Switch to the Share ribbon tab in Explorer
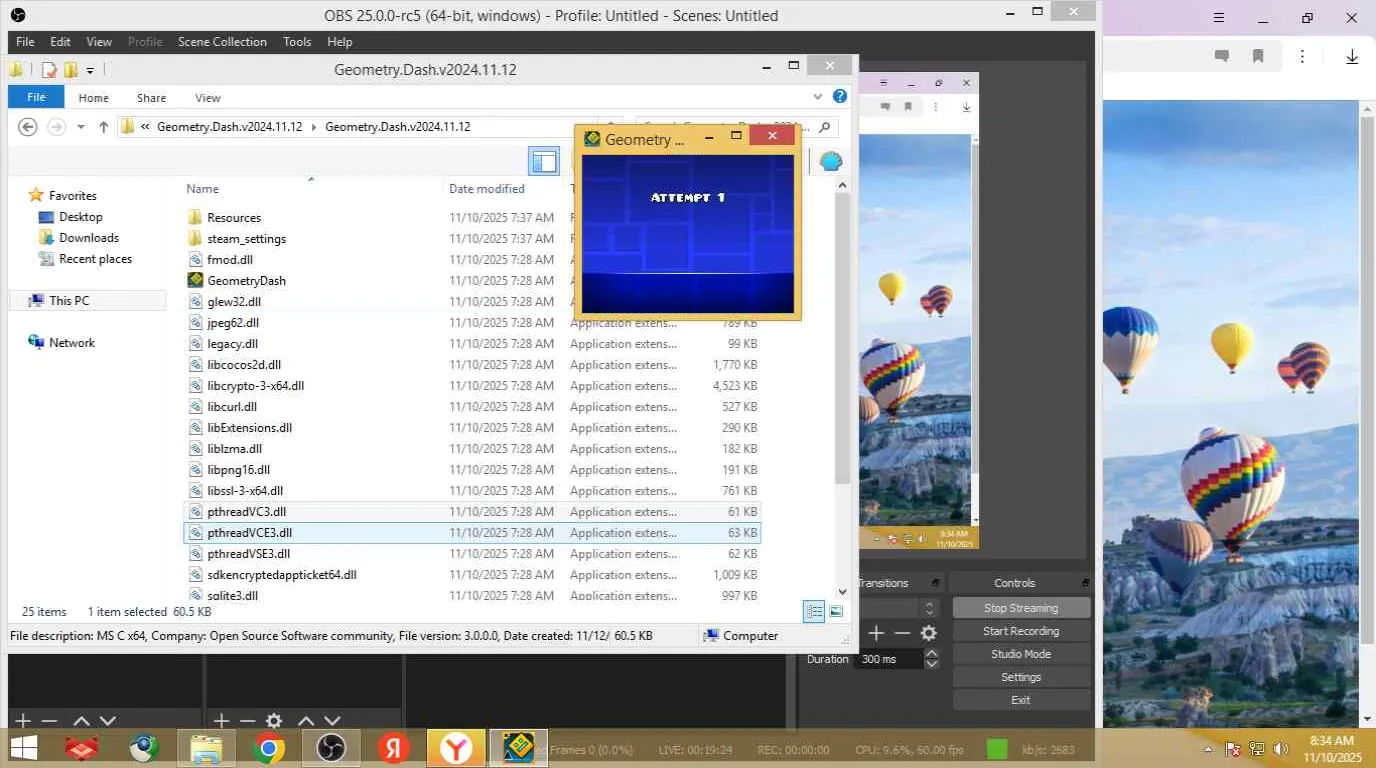Image resolution: width=1376 pixels, height=768 pixels. point(152,98)
